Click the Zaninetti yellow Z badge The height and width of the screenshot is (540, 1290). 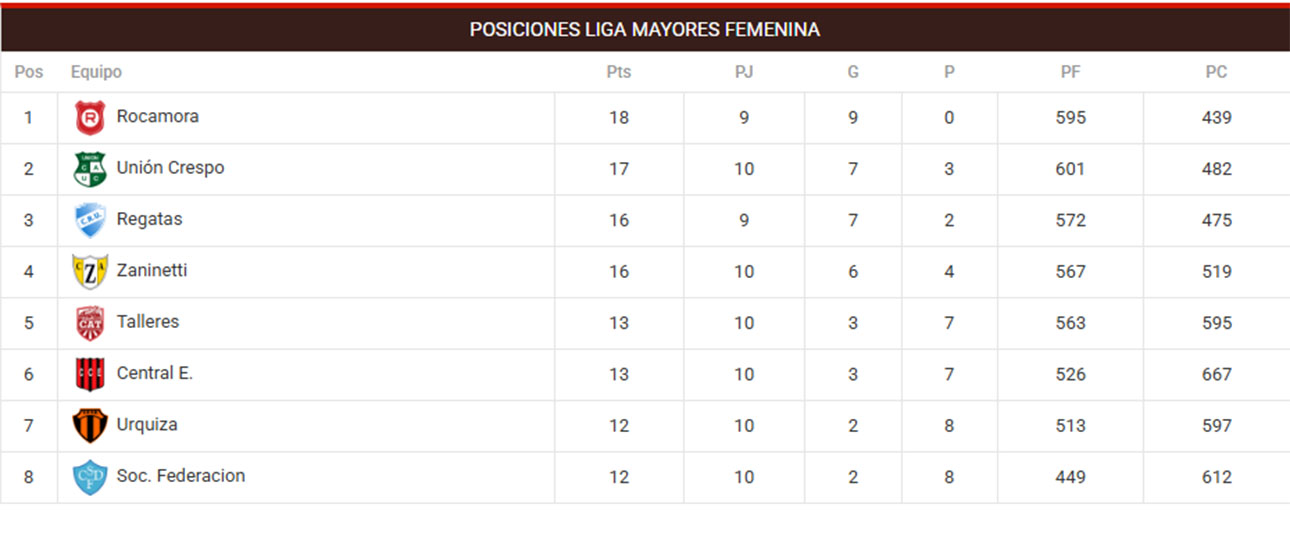click(x=90, y=272)
